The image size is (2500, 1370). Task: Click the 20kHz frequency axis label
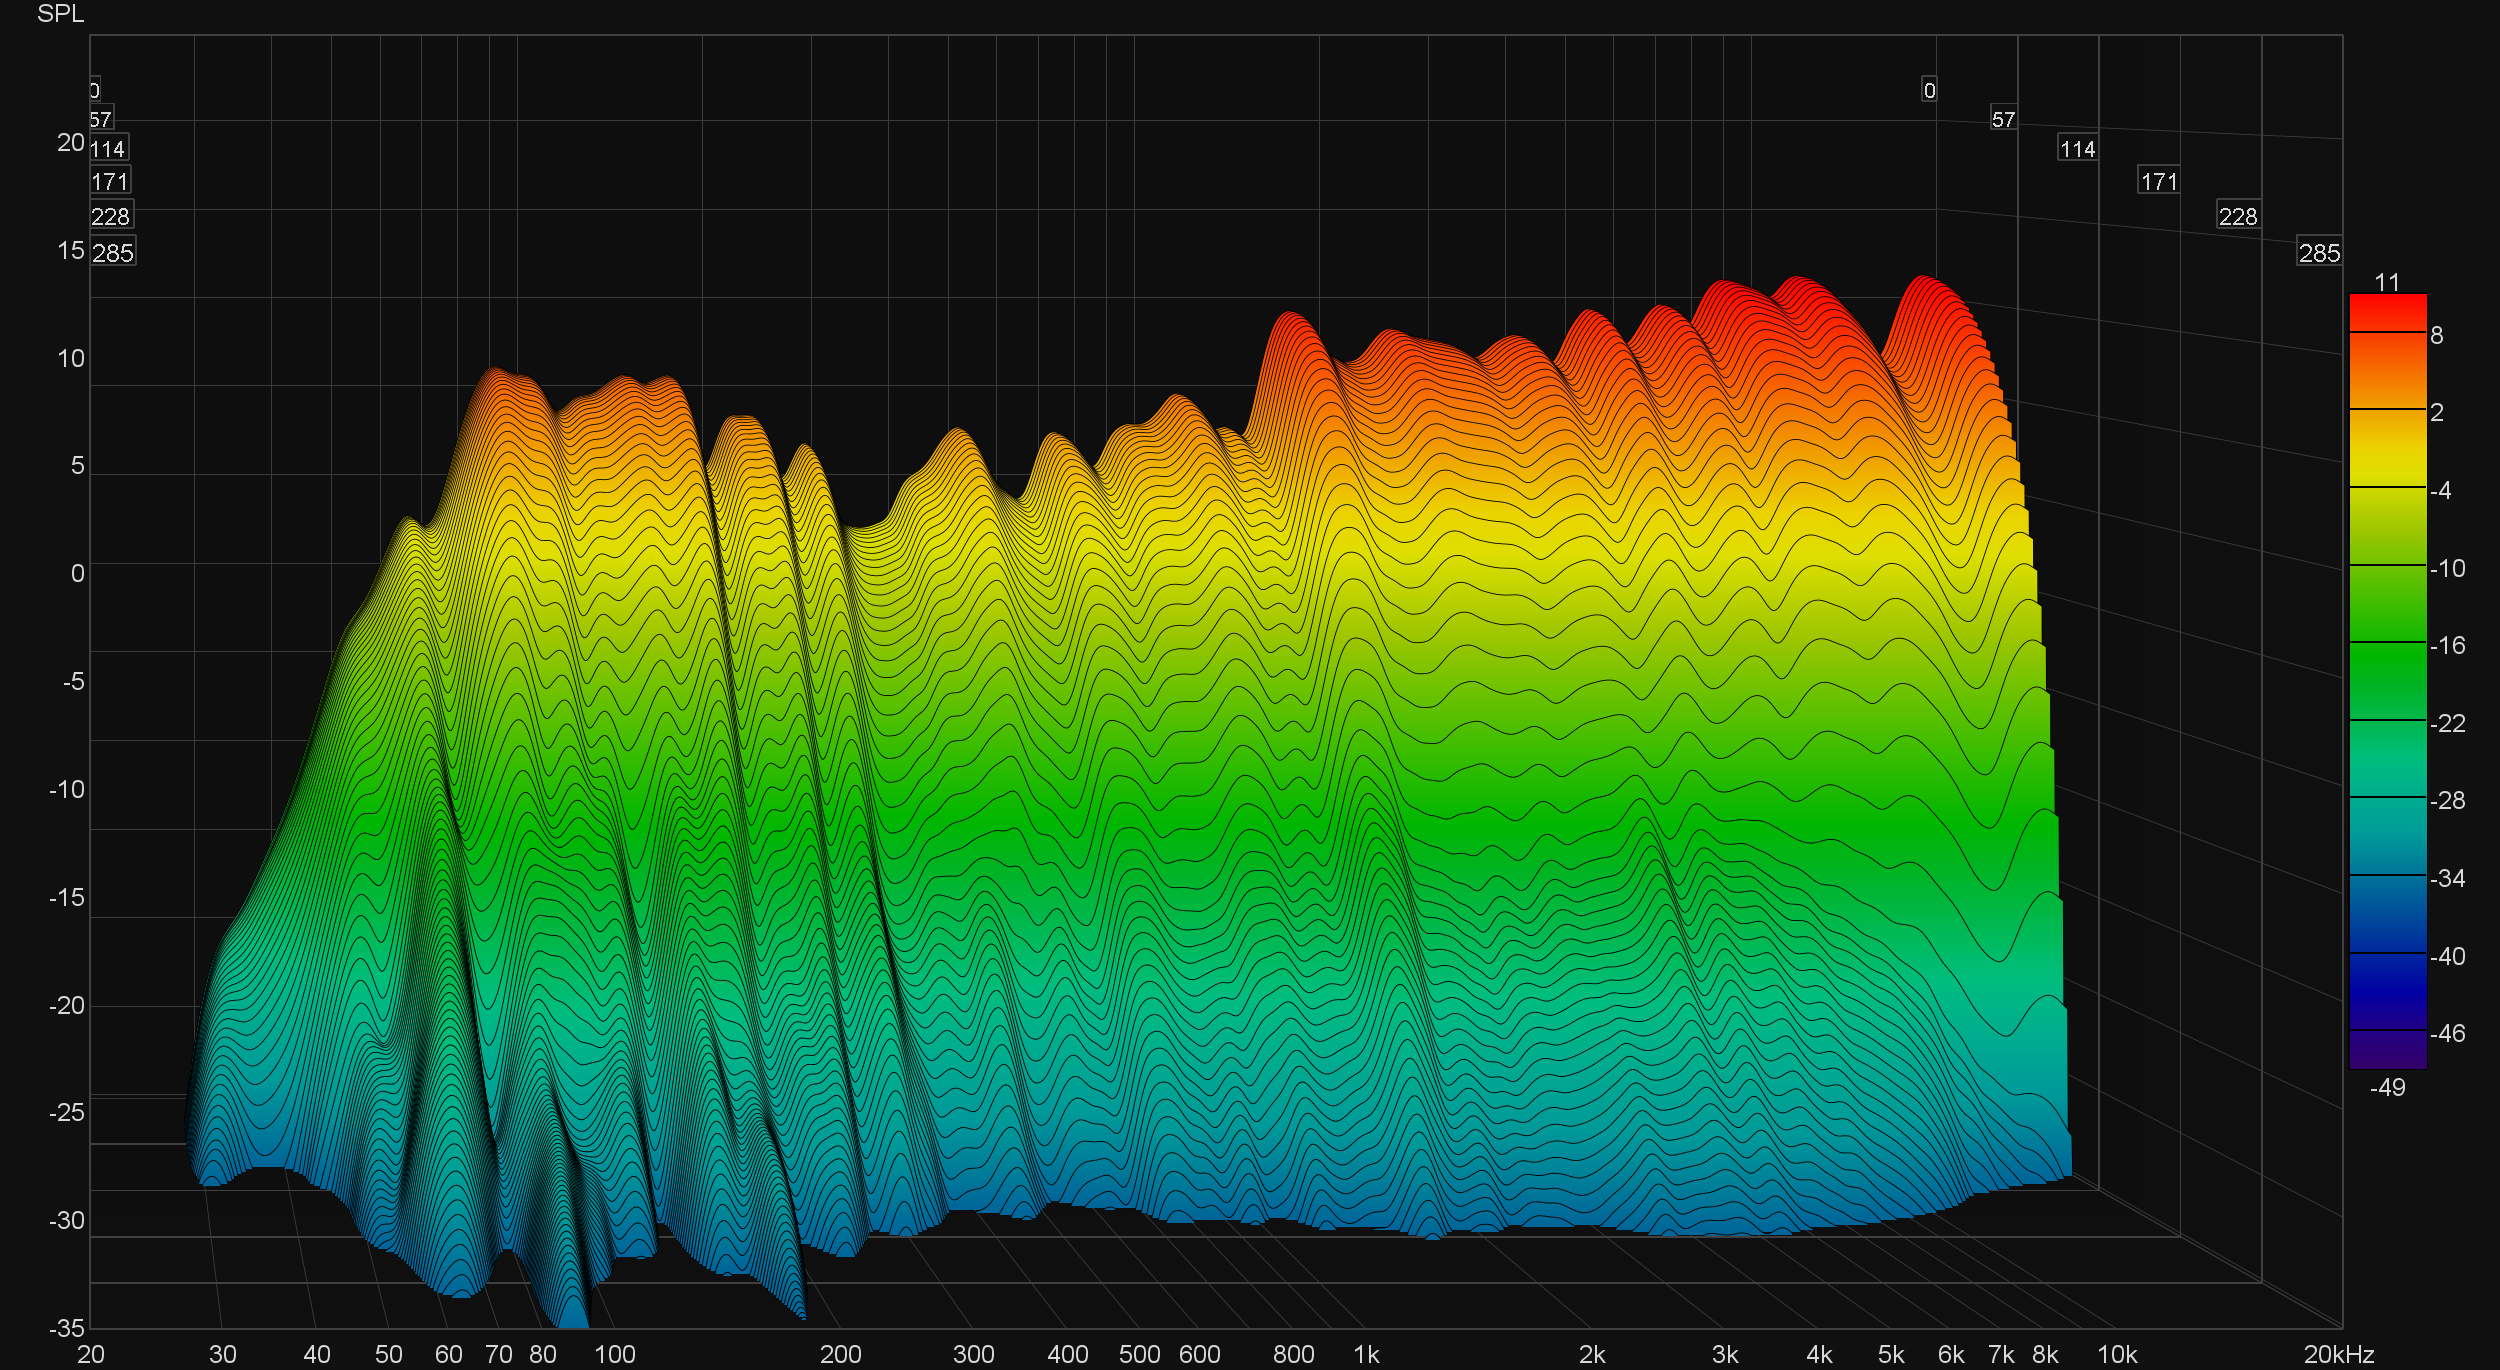[2338, 1354]
